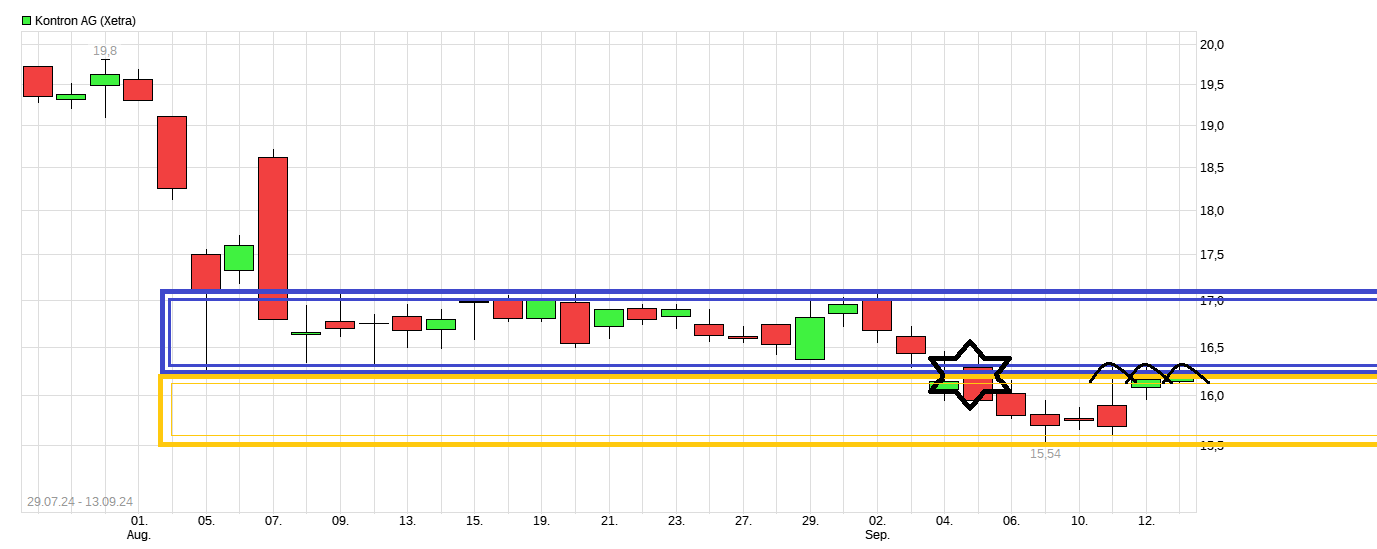
Task: Select the last green candle on the chart
Action: coord(1179,378)
